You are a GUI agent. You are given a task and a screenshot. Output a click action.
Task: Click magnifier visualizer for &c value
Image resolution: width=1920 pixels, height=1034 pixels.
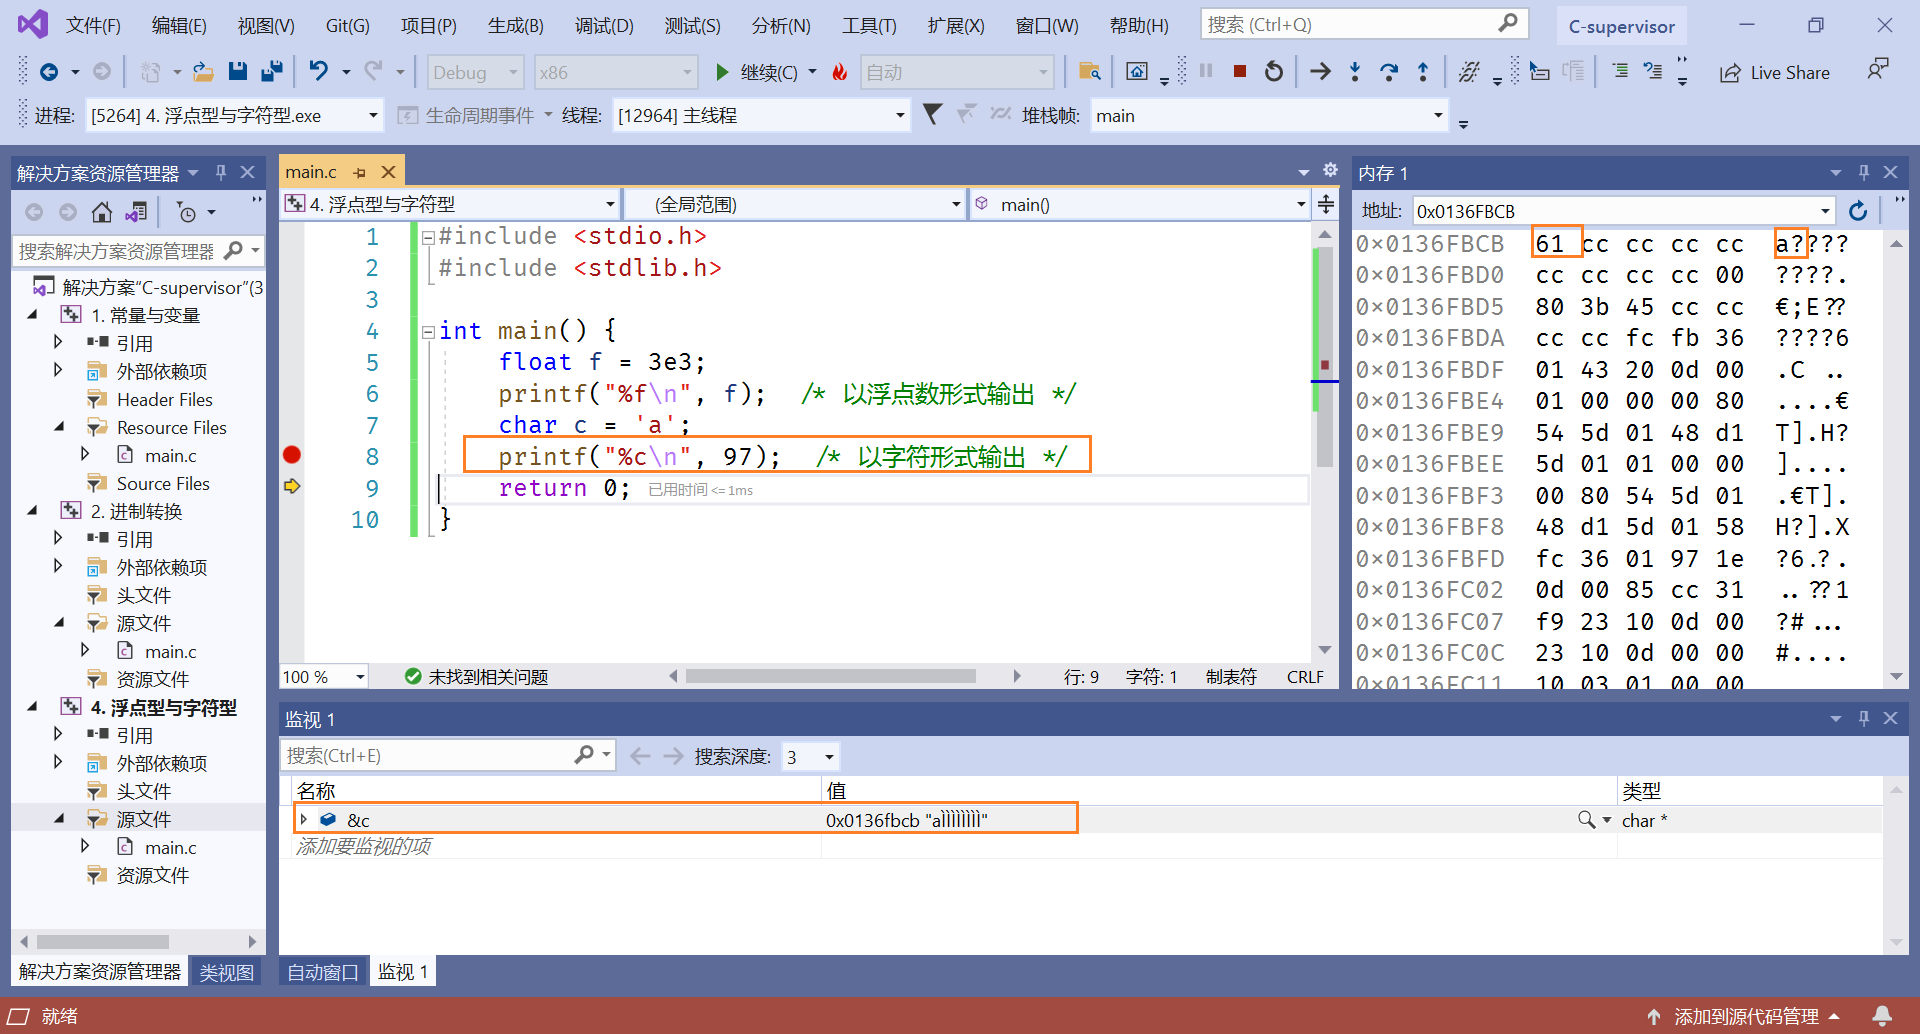pyautogui.click(x=1586, y=820)
